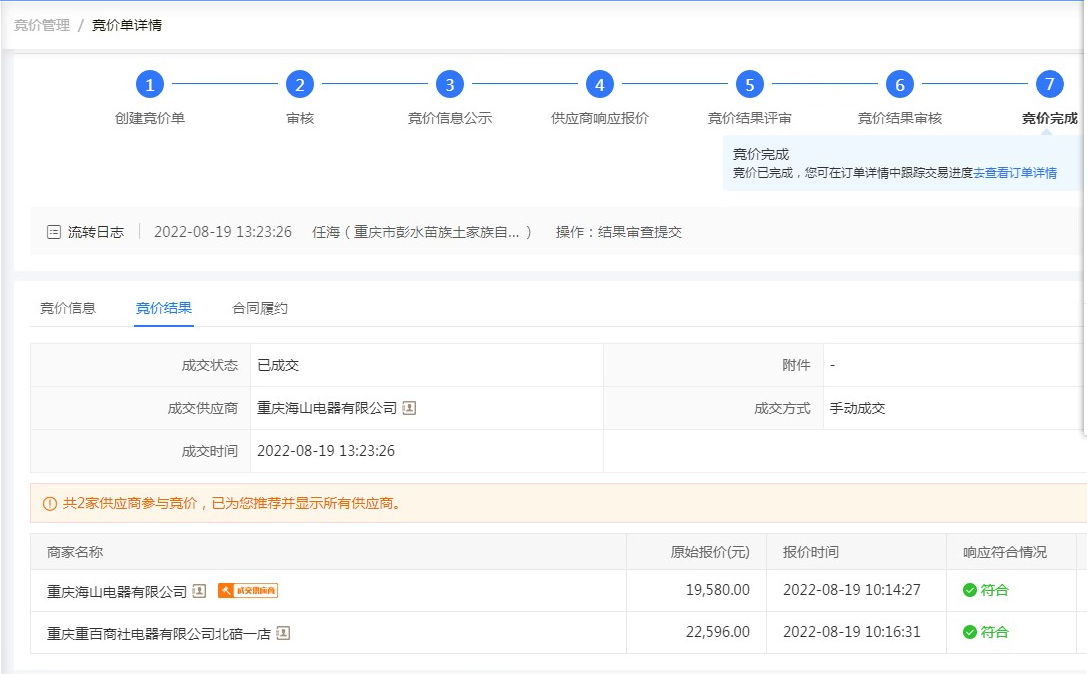Open the 合同履约 tab
Viewport: 1088px width, 674px height.
click(x=260, y=308)
